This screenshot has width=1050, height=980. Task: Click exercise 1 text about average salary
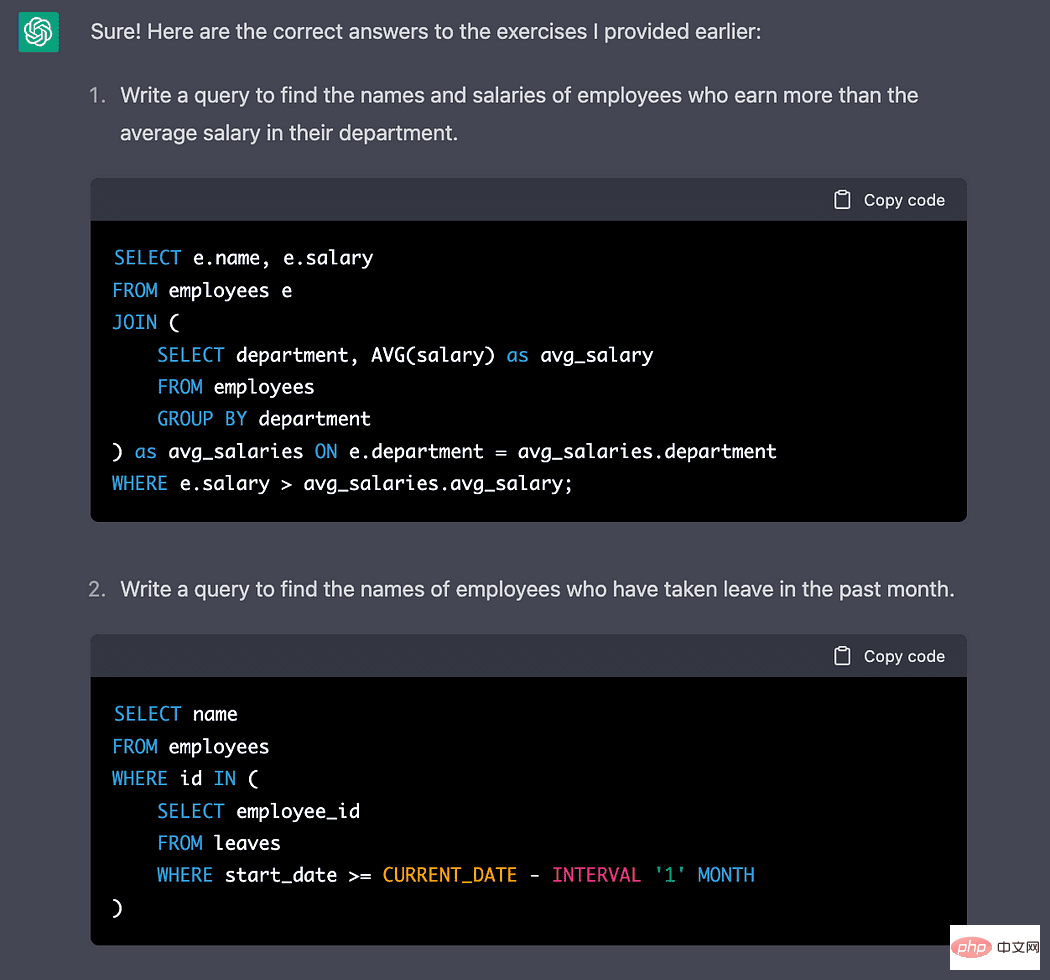519,114
